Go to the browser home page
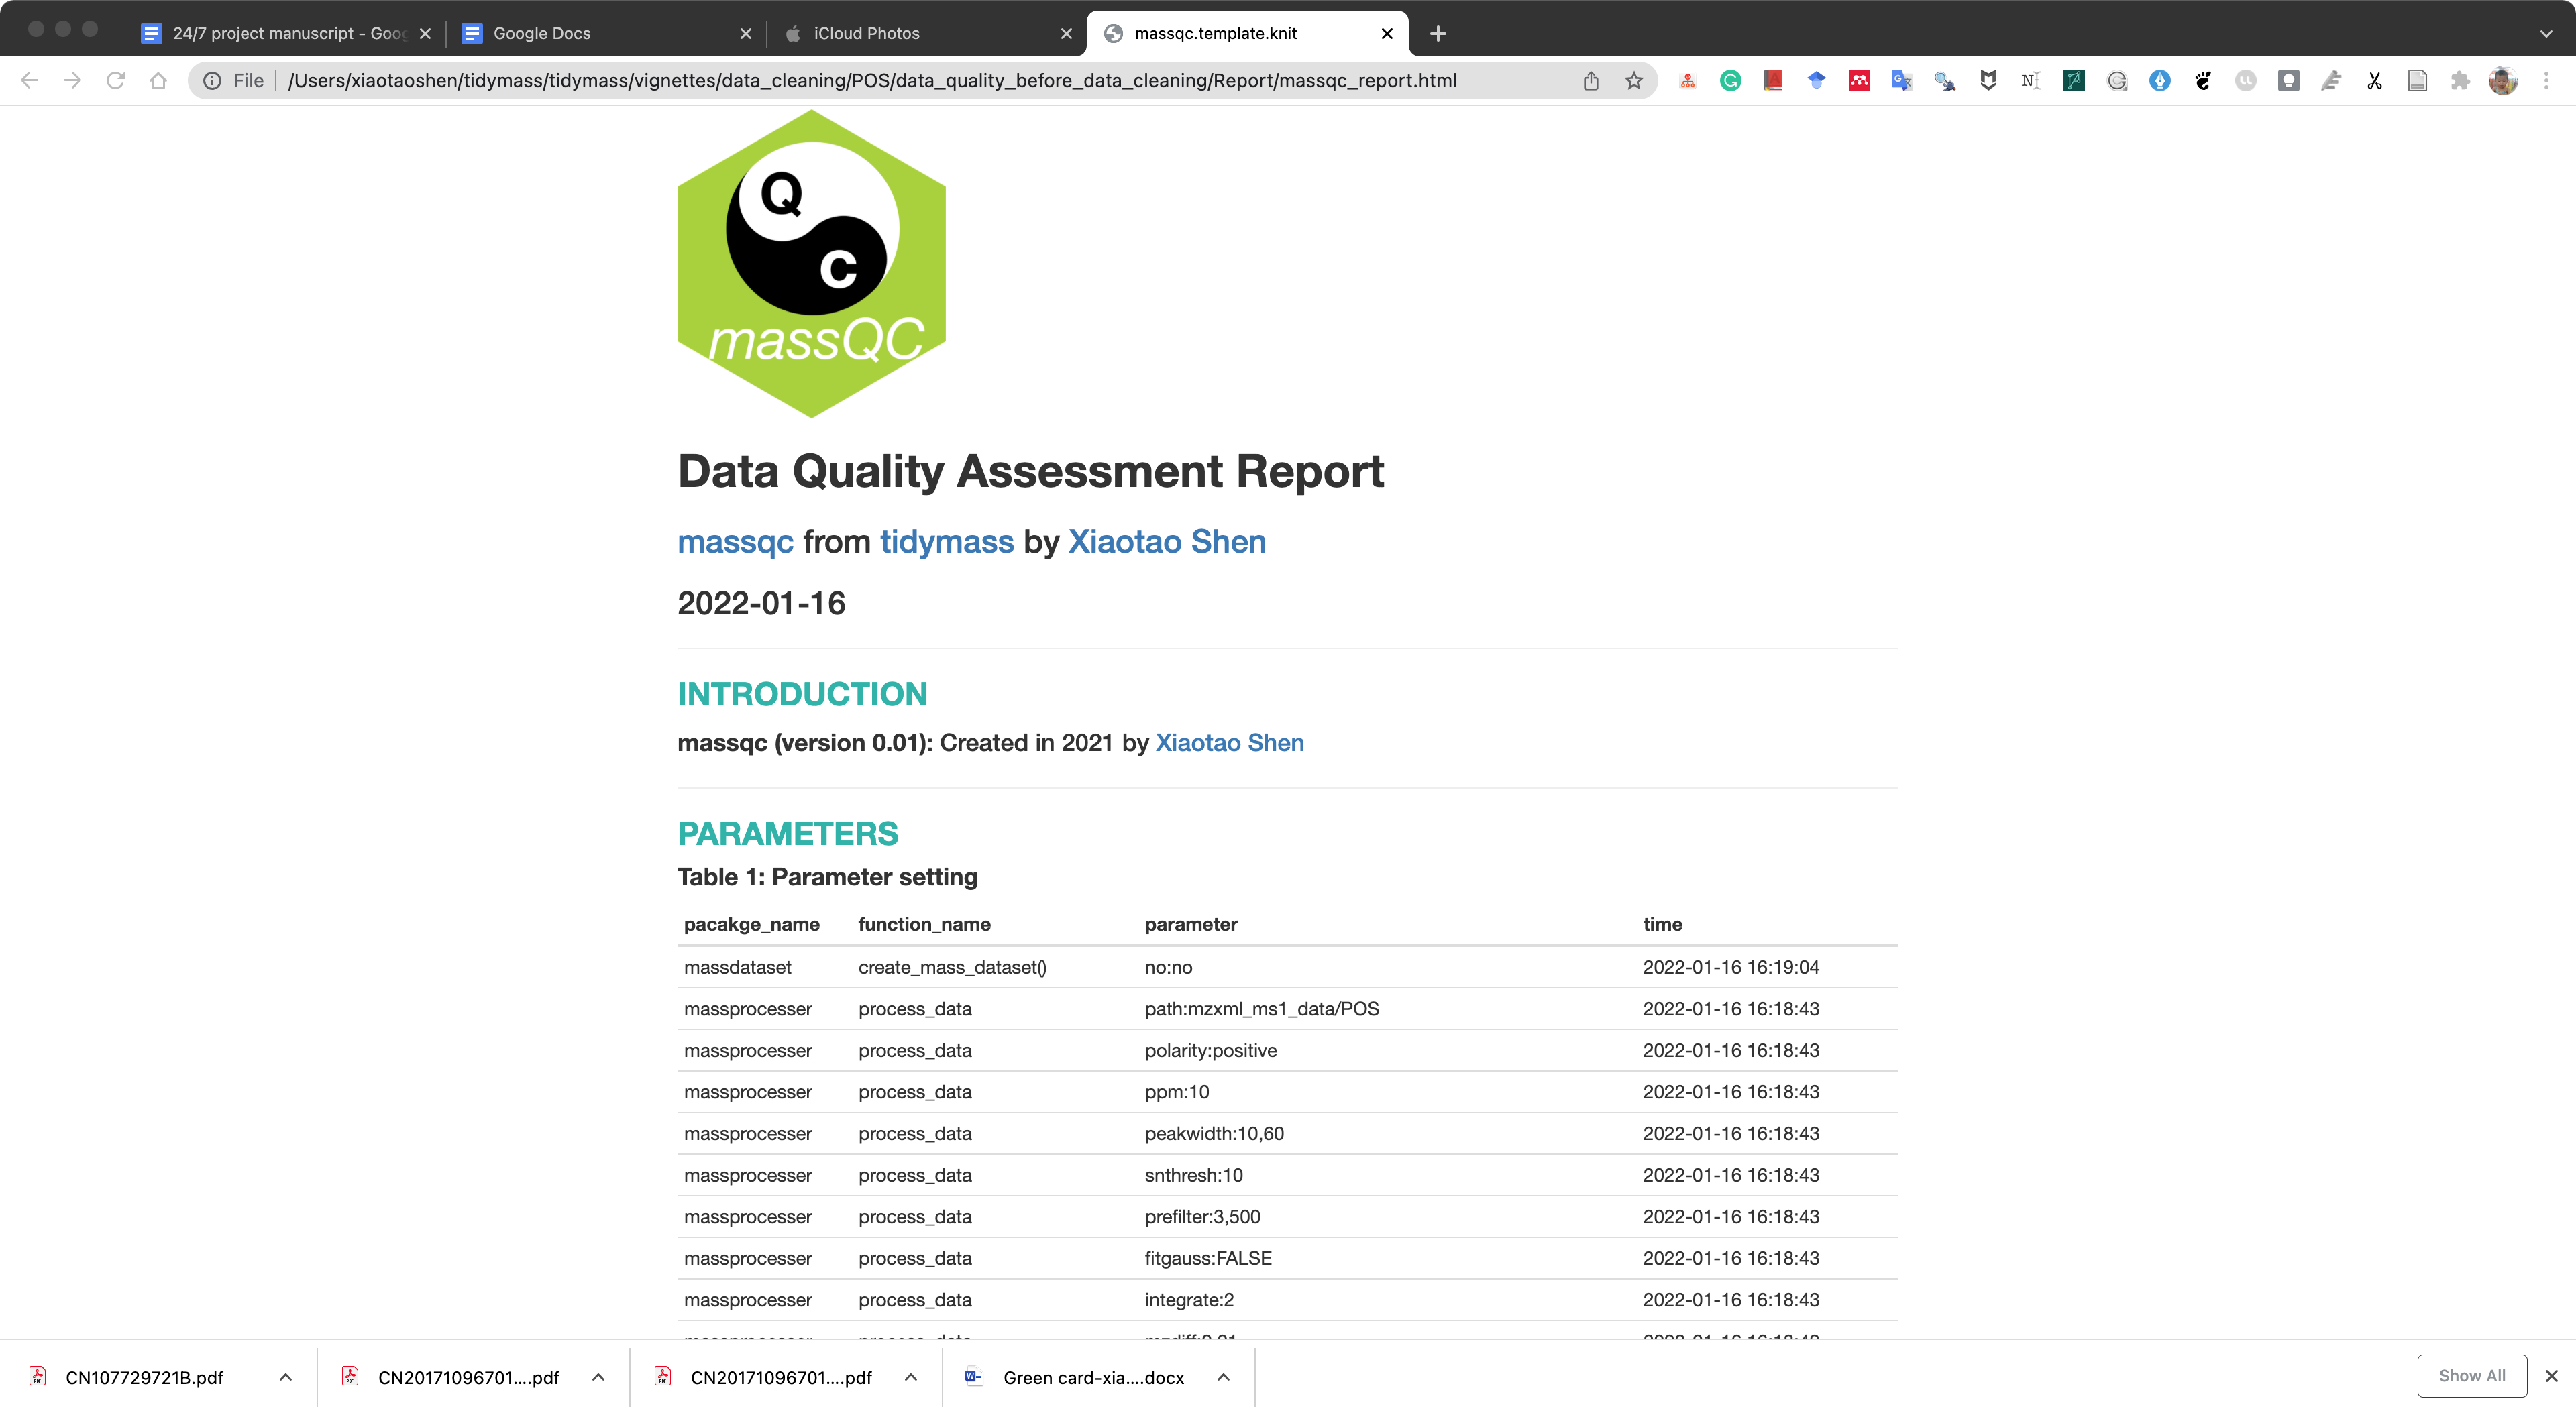This screenshot has width=2576, height=1415. click(x=158, y=81)
